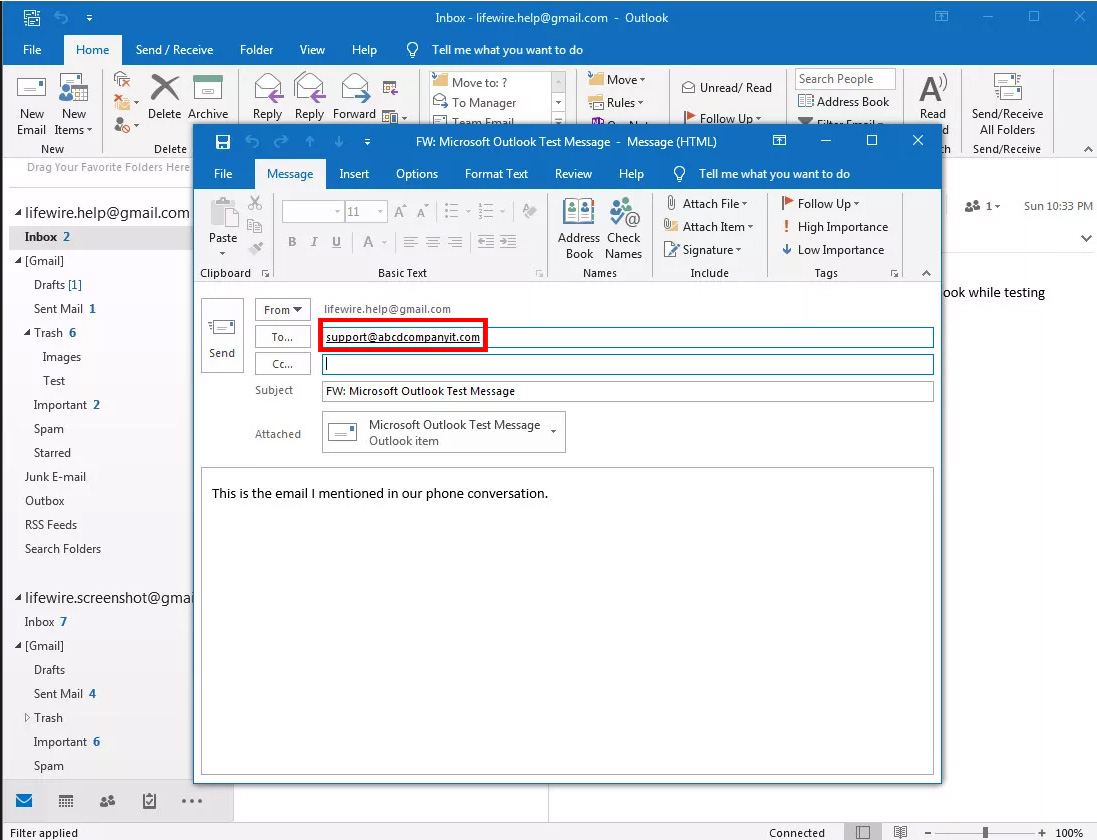
Task: Open the Address Book in message ribbon
Action: coord(579,228)
